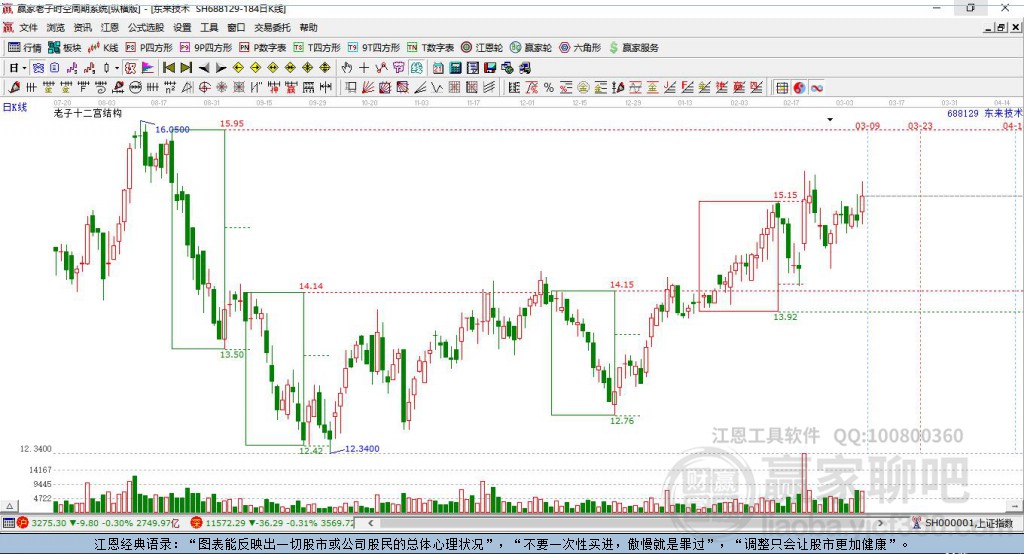The width and height of the screenshot is (1024, 554).
Task: Click the last yellow diamond four-arrow icon
Action: coord(325,68)
